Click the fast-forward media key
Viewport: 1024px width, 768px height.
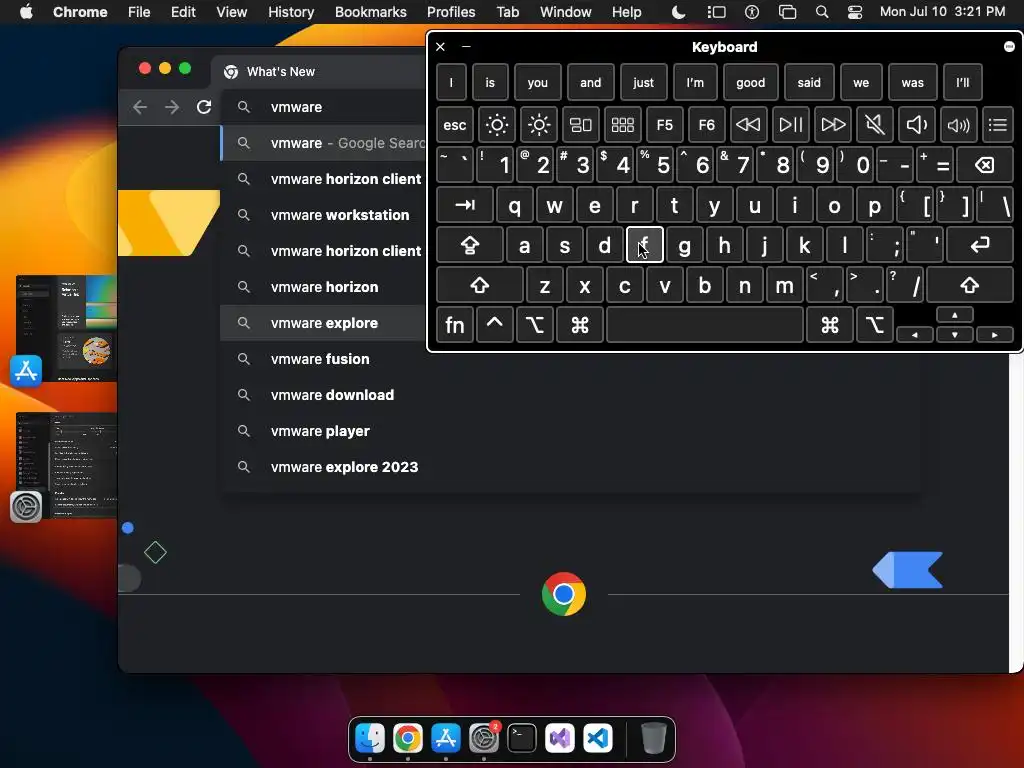click(x=833, y=124)
